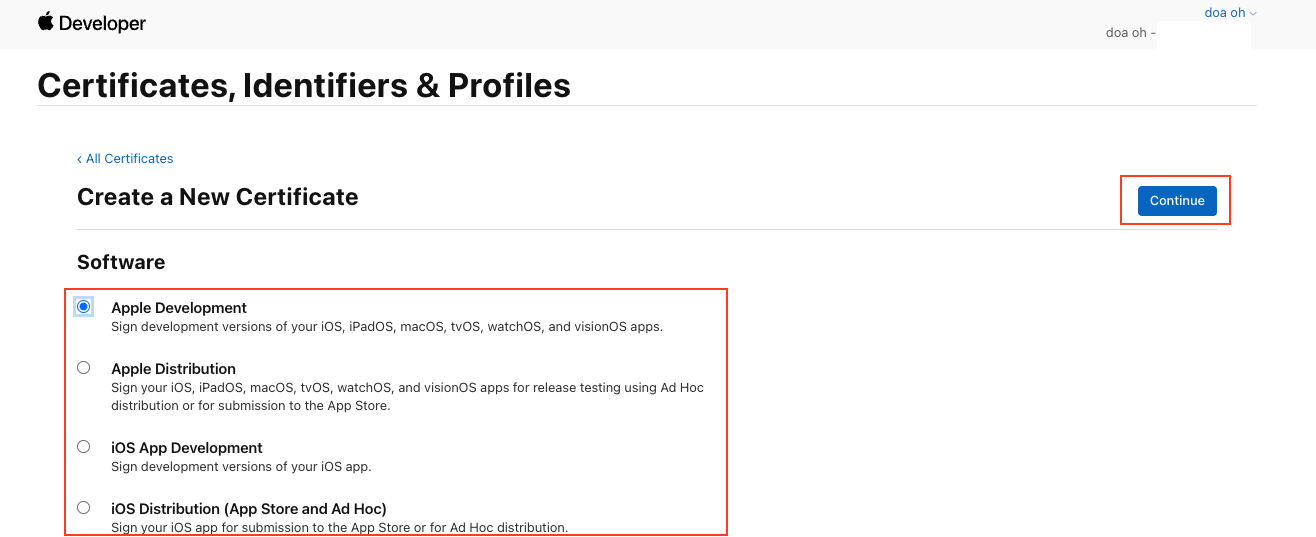
Task: Click the Create a New Certificate heading
Action: 218,197
